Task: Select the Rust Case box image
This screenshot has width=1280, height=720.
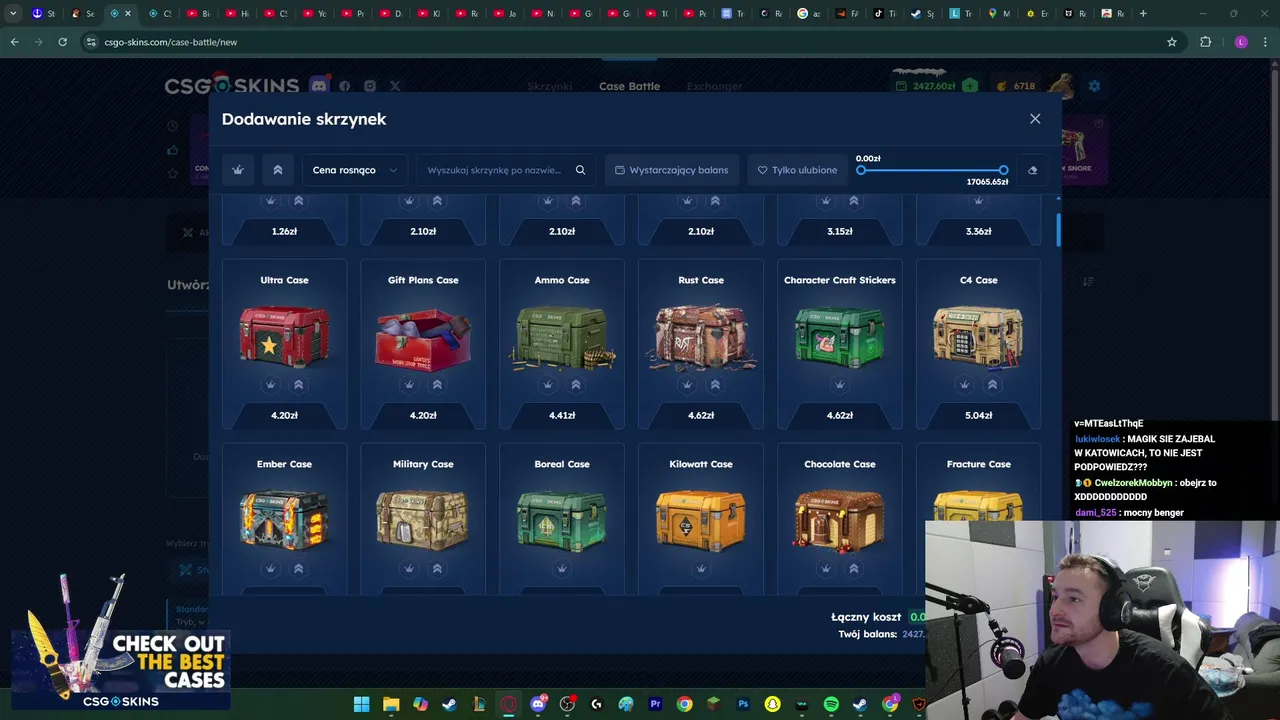Action: pos(701,336)
